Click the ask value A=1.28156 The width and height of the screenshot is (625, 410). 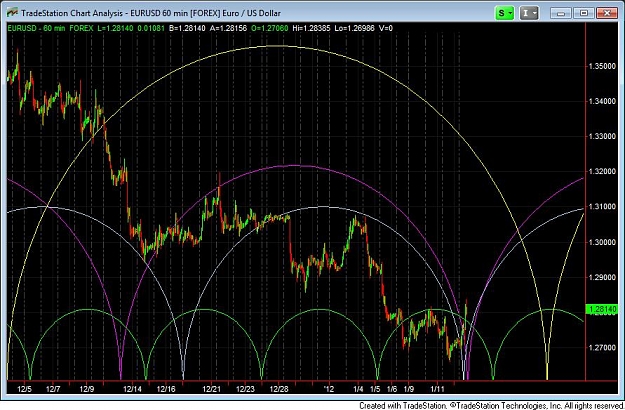[x=228, y=28]
